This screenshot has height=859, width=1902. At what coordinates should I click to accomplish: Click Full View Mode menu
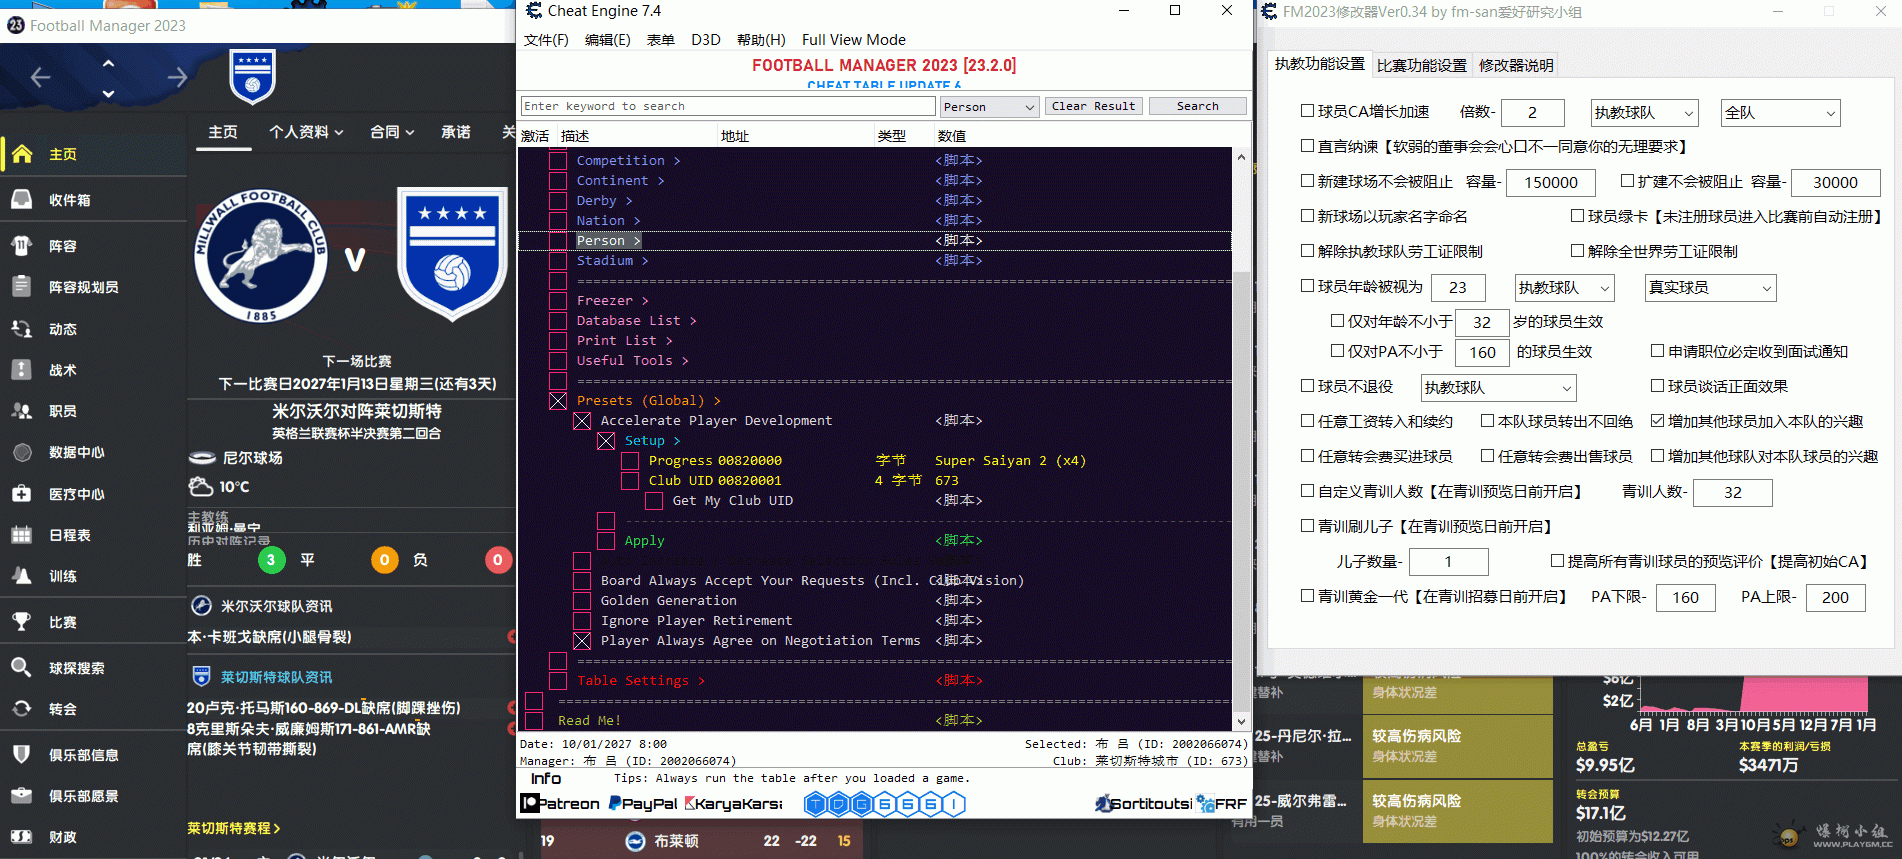coord(854,40)
